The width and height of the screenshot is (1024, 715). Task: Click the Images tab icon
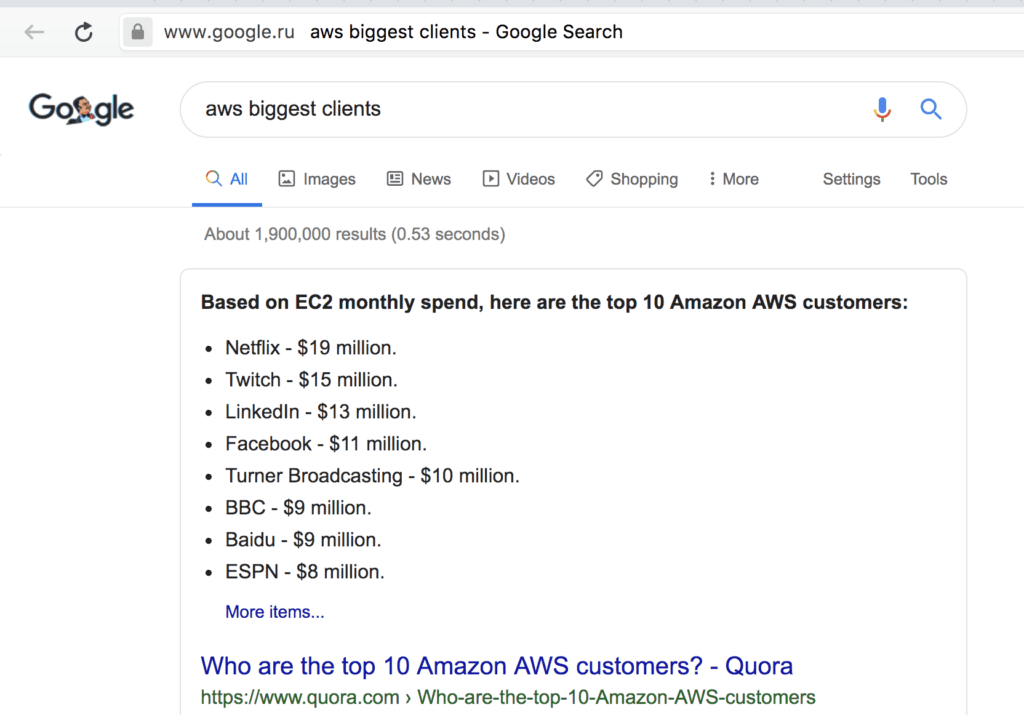[x=287, y=179]
